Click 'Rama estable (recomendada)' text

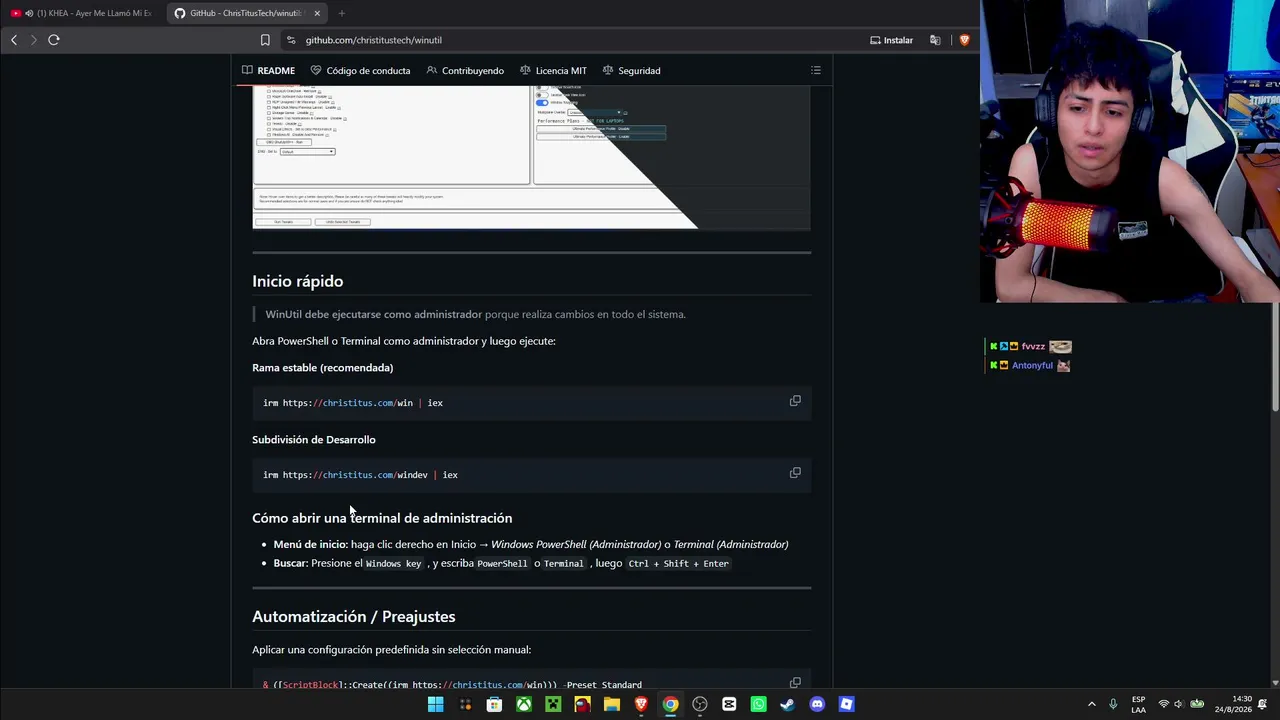pos(322,368)
